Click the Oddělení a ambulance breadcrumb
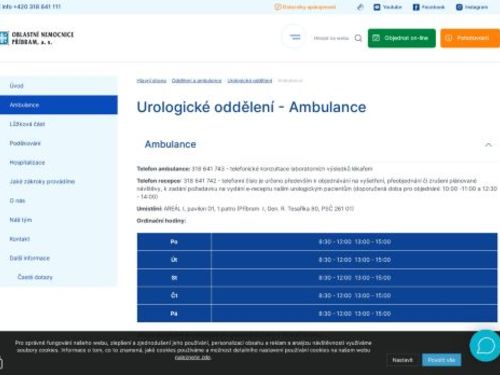The height and width of the screenshot is (375, 500). pos(197,81)
